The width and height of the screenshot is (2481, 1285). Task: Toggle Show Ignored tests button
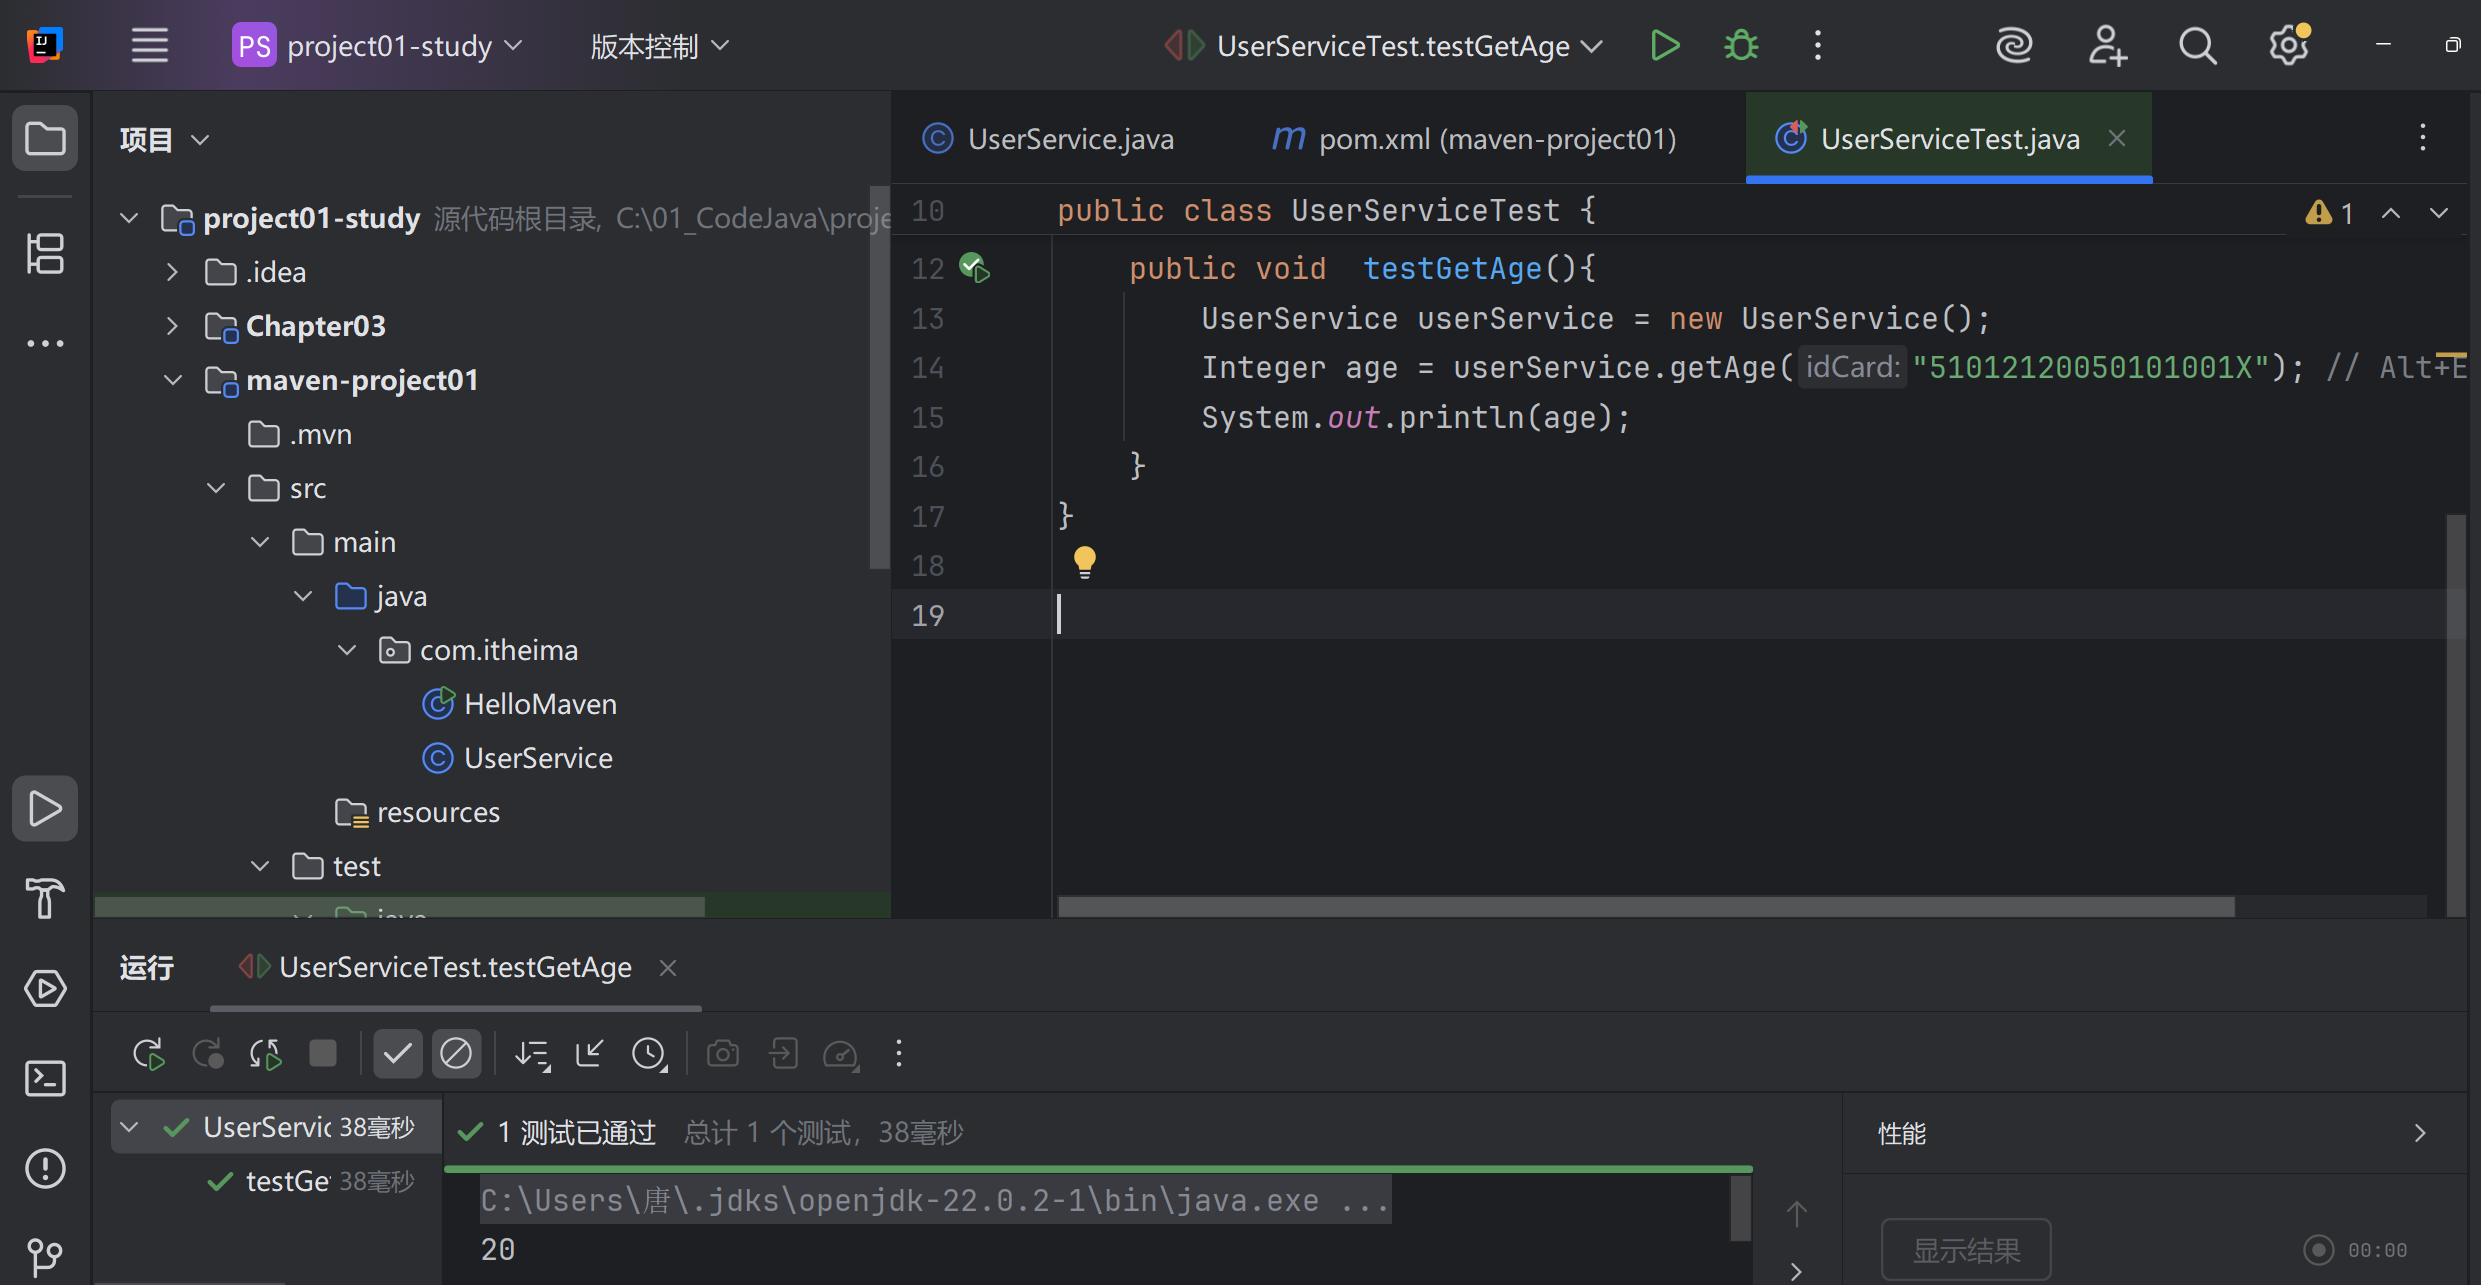coord(456,1054)
